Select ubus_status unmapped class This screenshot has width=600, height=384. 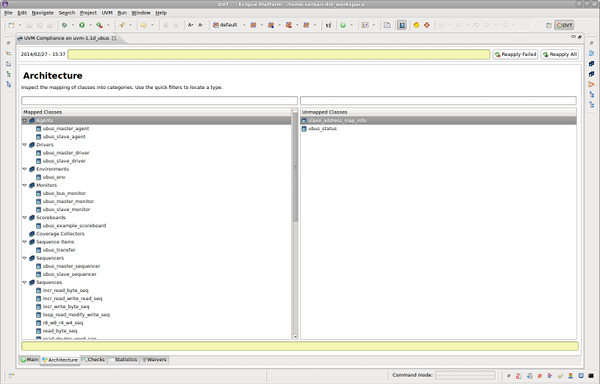tap(322, 129)
